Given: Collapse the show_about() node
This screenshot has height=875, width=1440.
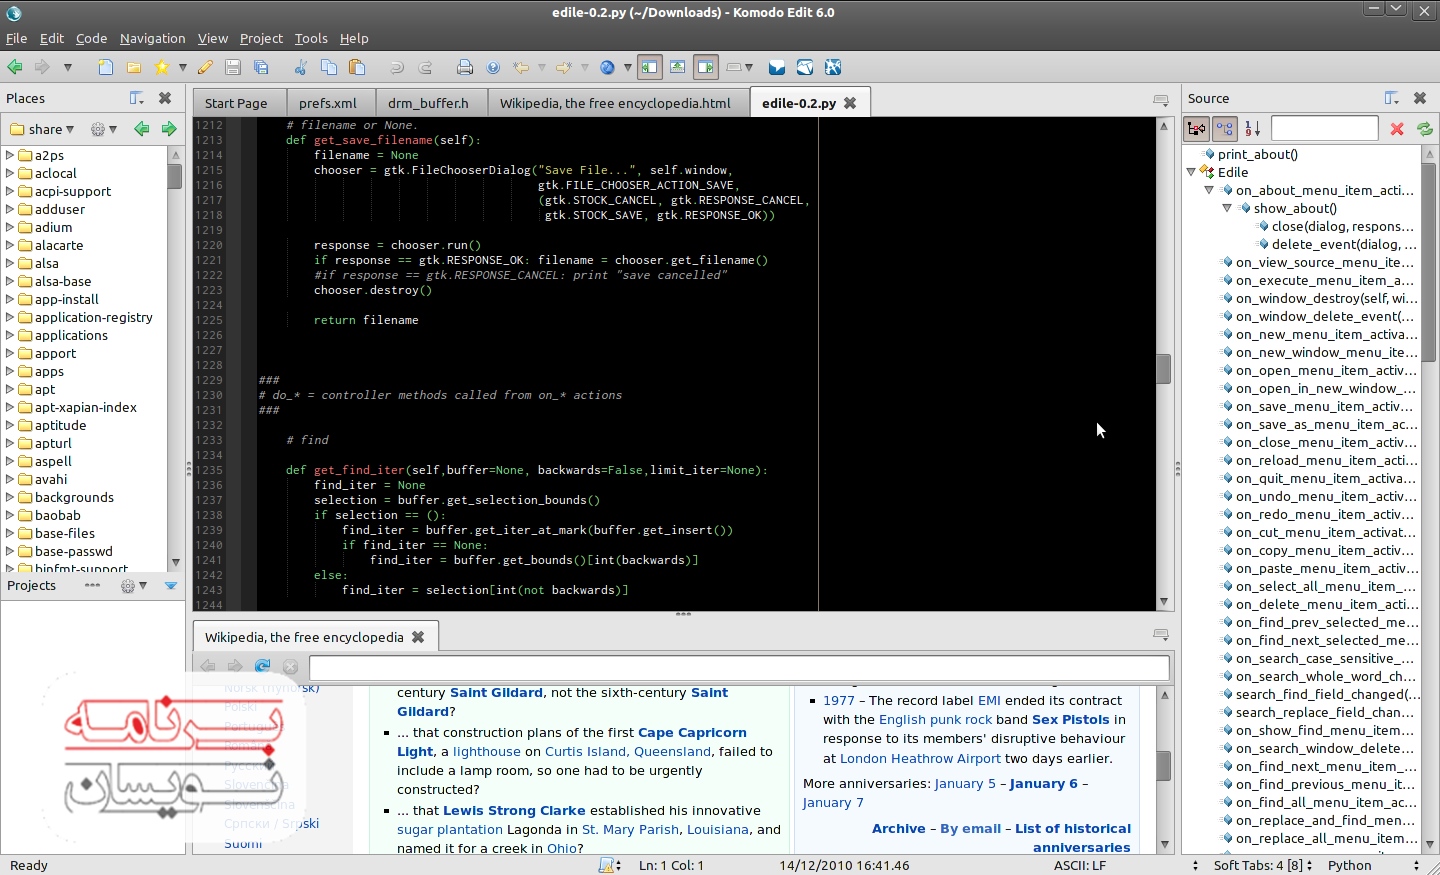Looking at the screenshot, I should (x=1227, y=208).
